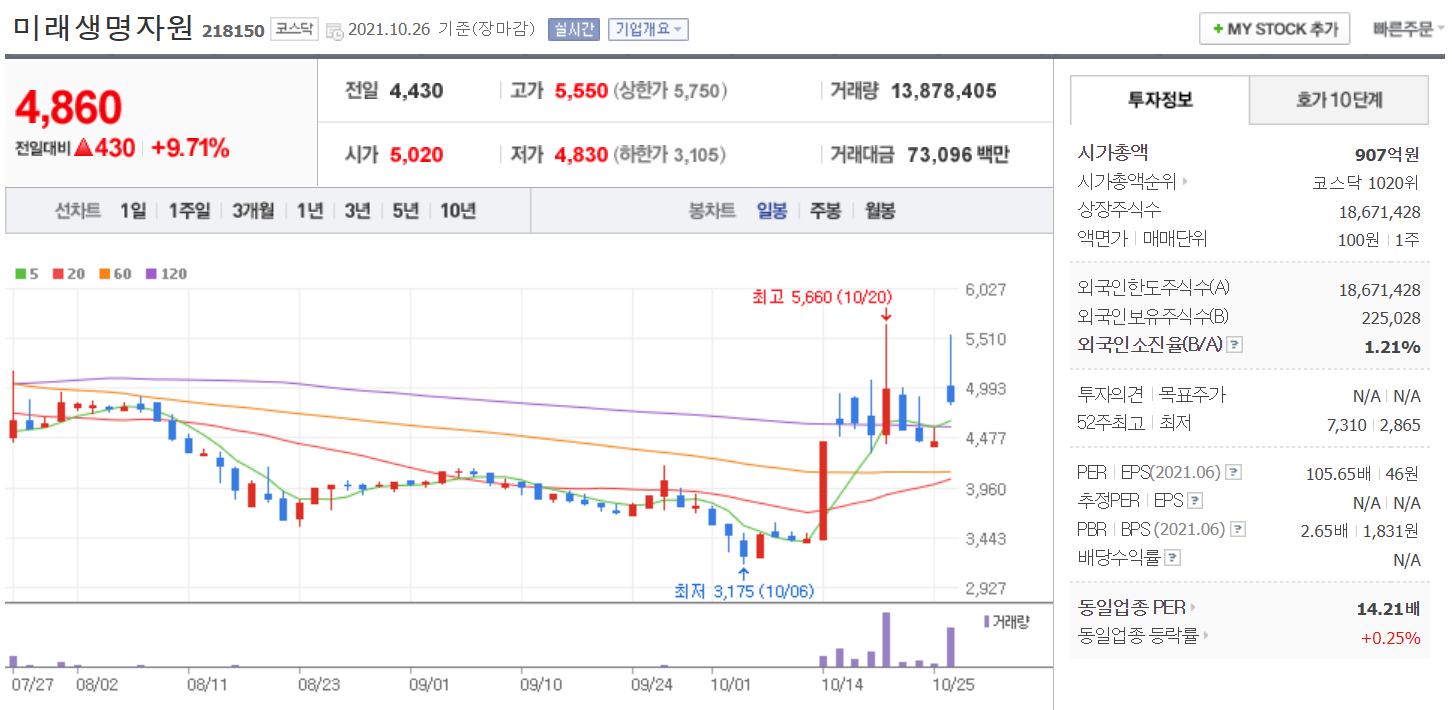
Task: Click the +9.71% change rate
Action: [190, 148]
